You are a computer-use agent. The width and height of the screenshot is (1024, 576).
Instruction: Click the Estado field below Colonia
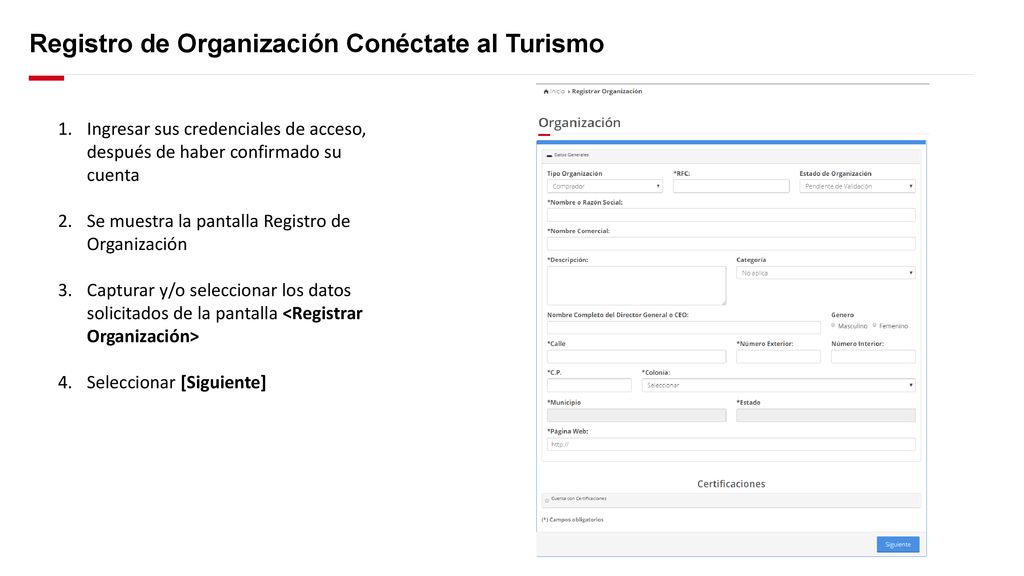pyautogui.click(x=825, y=415)
